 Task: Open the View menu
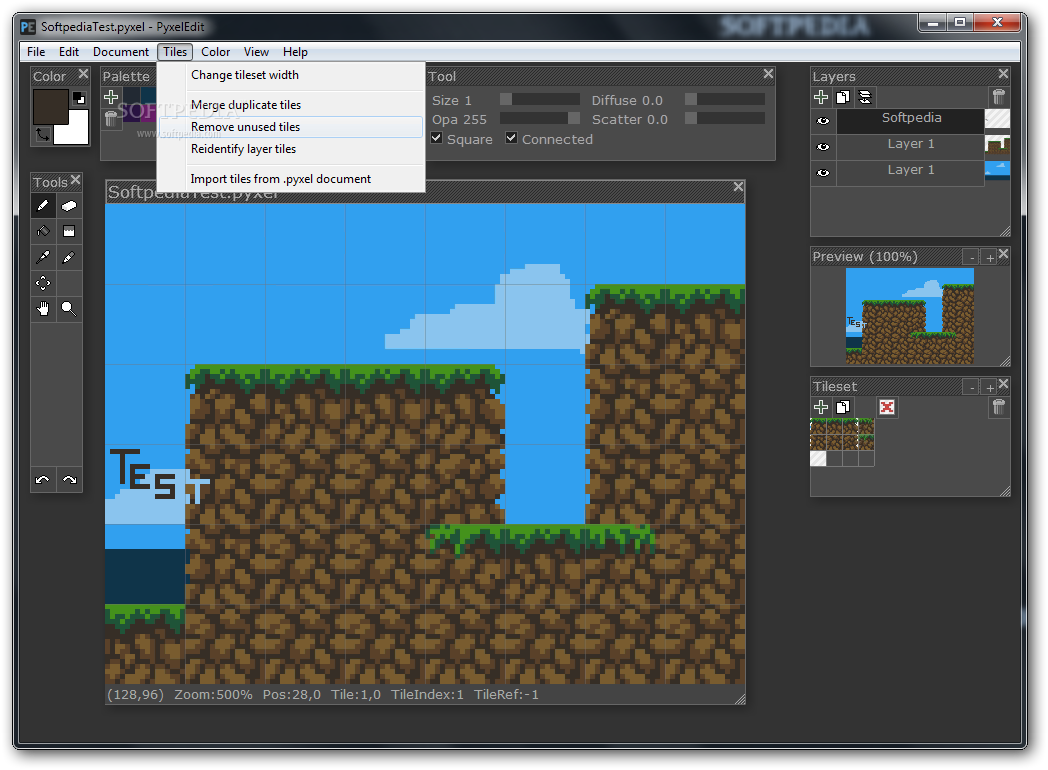click(x=256, y=52)
